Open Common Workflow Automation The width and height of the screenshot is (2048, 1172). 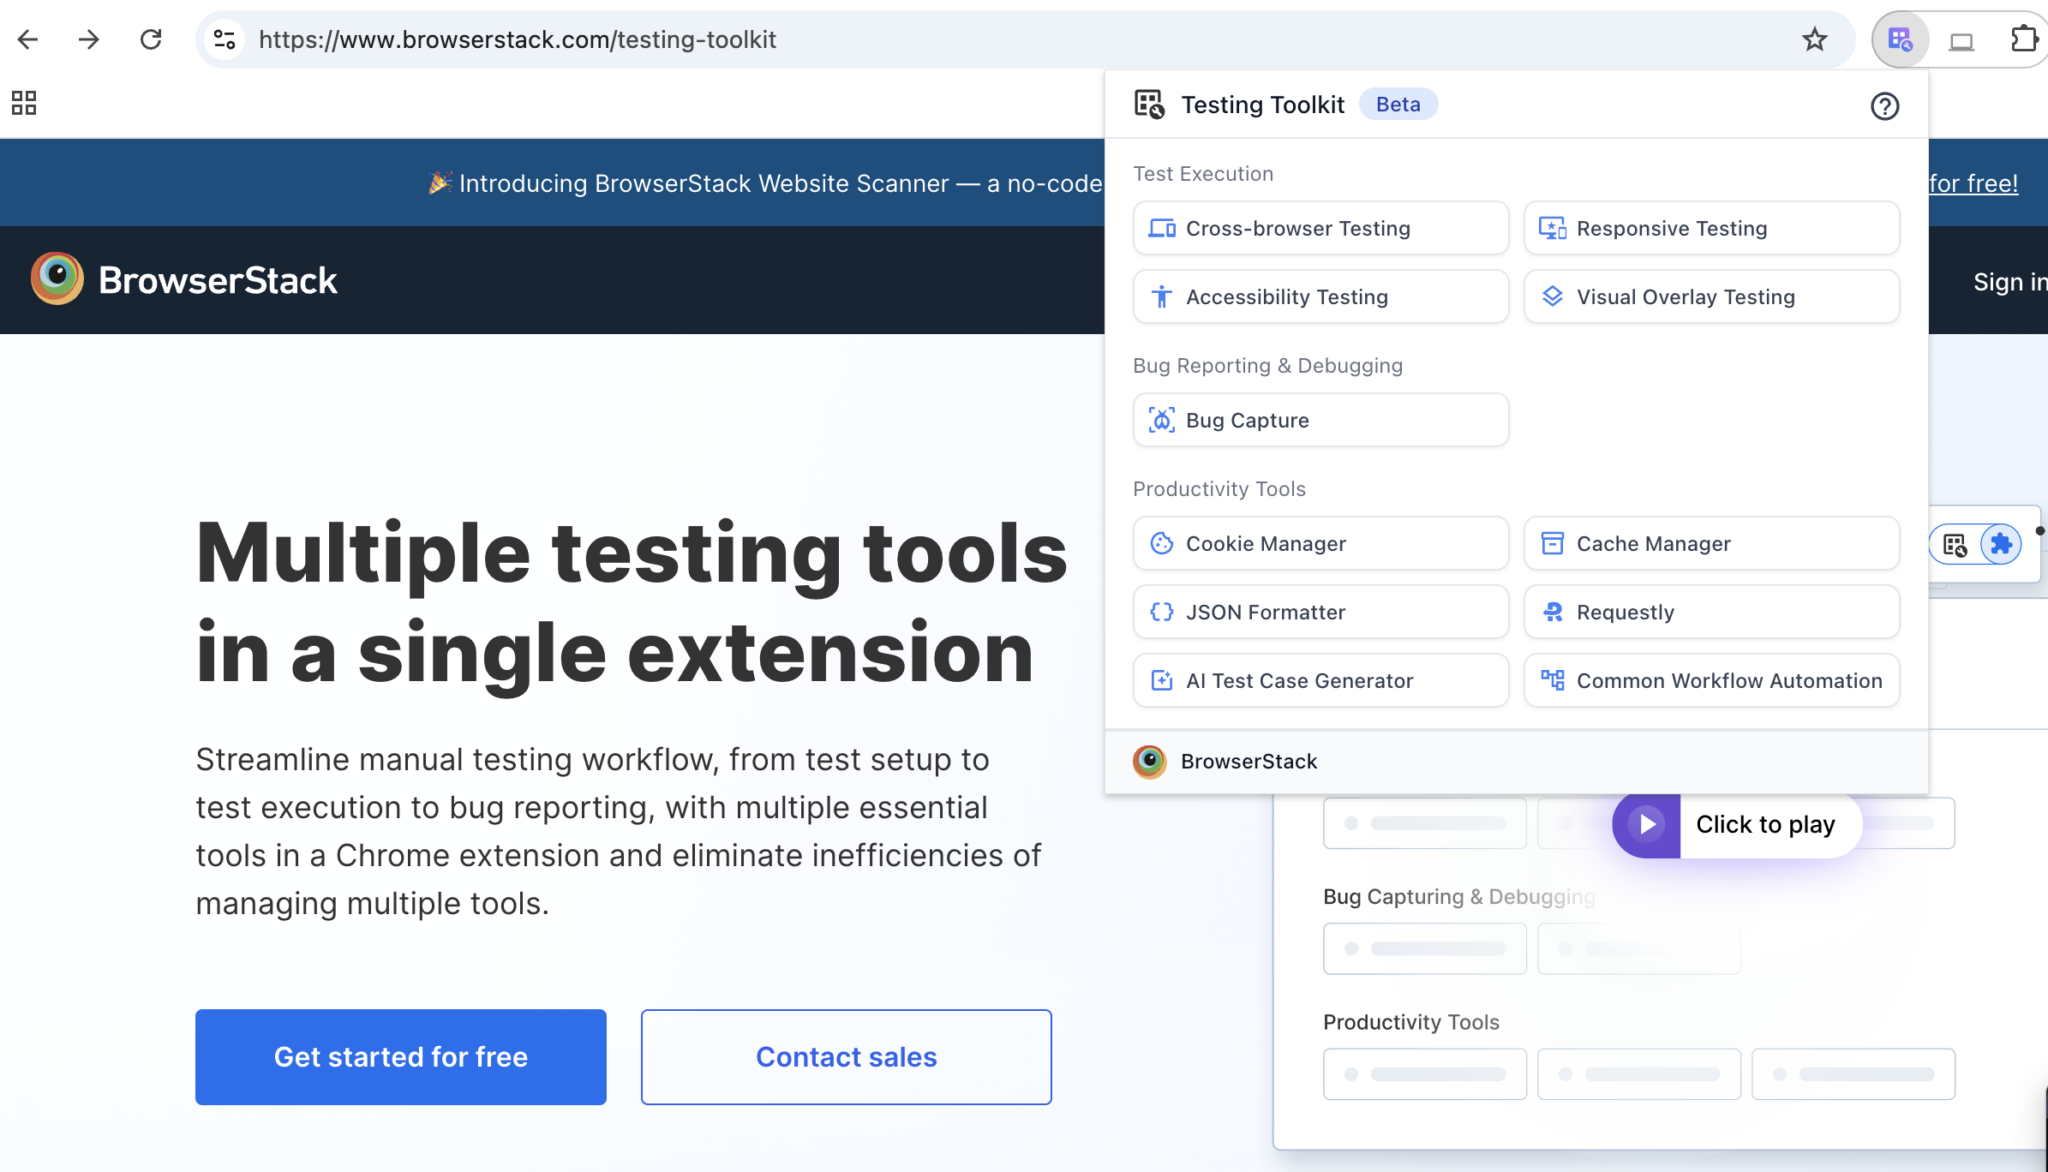pos(1711,680)
